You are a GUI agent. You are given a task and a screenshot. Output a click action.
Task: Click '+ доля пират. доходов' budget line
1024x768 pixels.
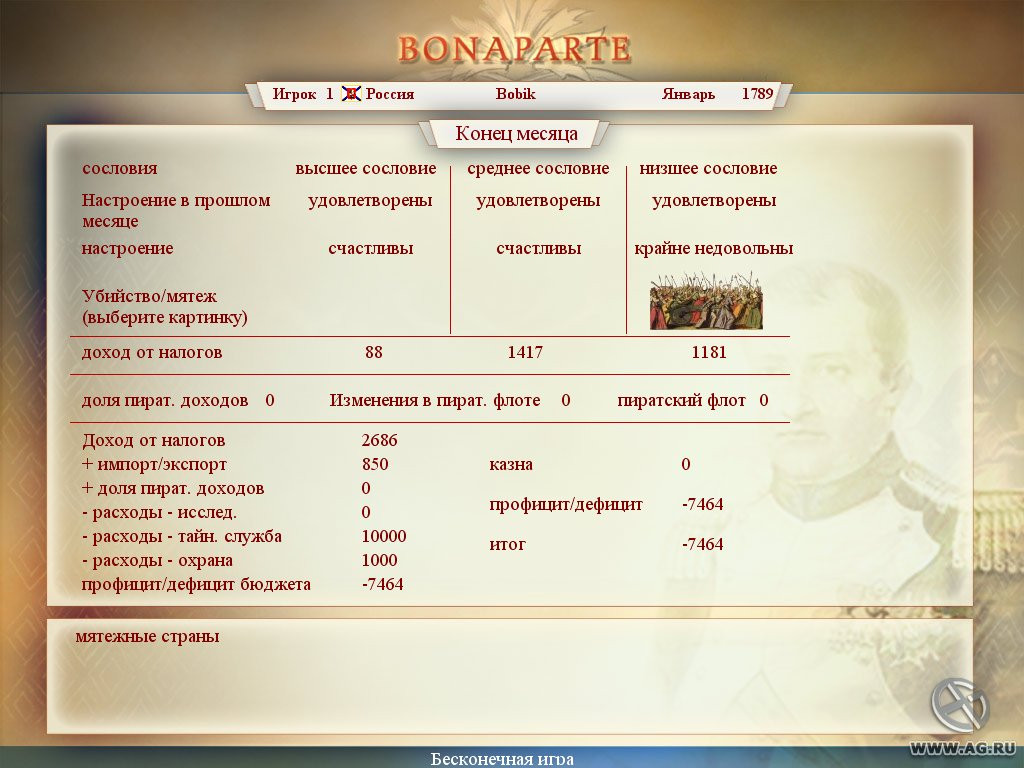point(173,488)
